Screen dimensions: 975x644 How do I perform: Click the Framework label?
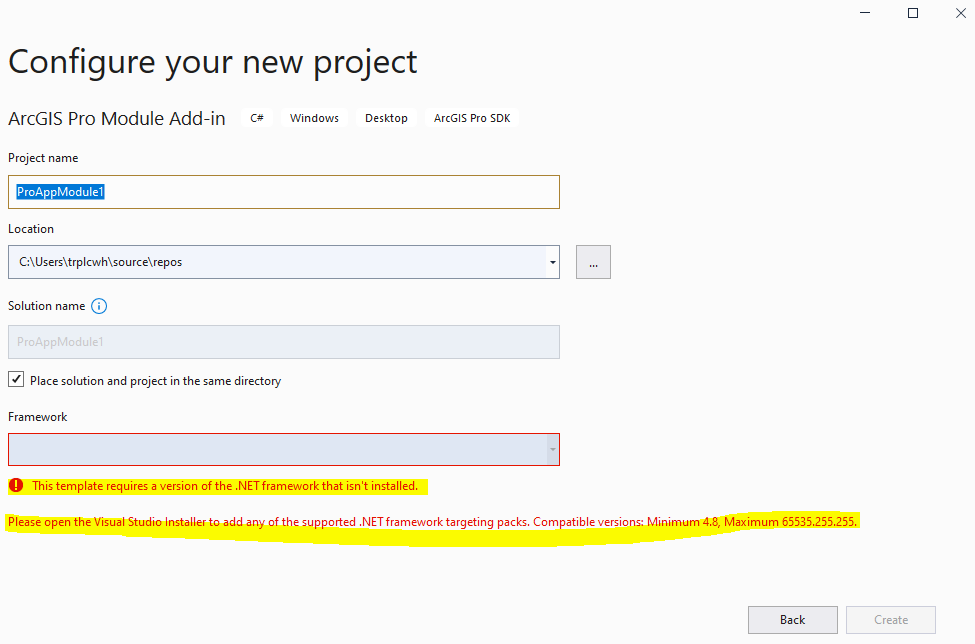click(x=37, y=417)
